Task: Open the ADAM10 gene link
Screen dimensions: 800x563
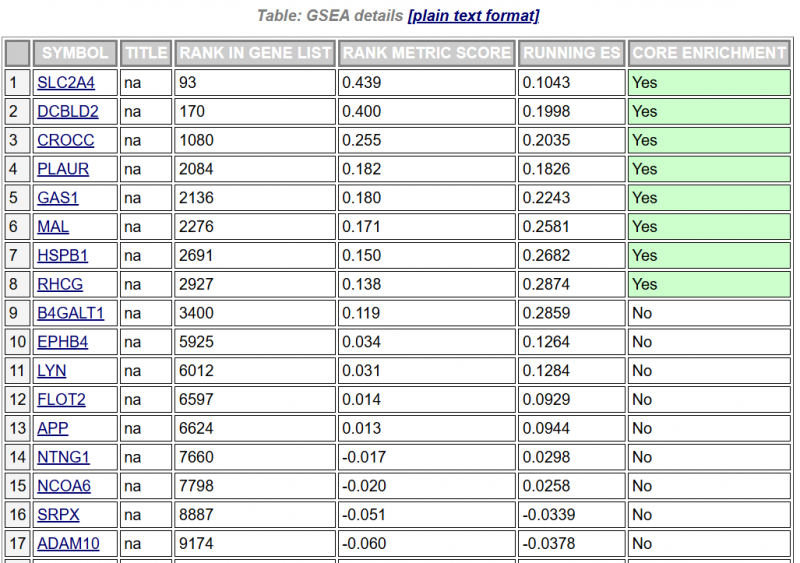Action: click(68, 544)
